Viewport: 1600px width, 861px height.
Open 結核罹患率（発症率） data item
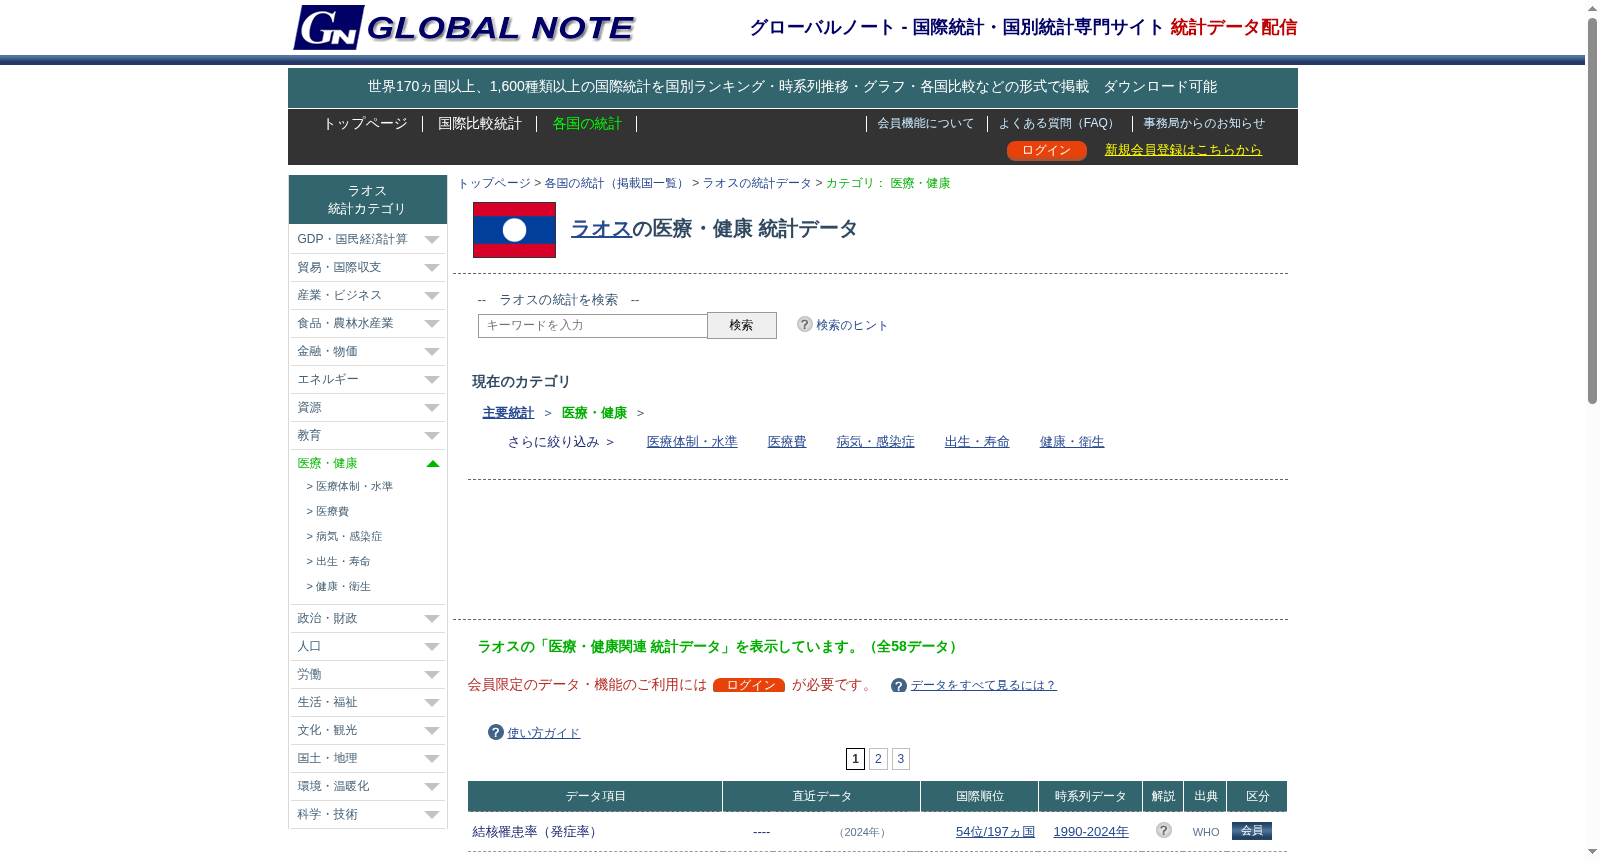(x=537, y=831)
